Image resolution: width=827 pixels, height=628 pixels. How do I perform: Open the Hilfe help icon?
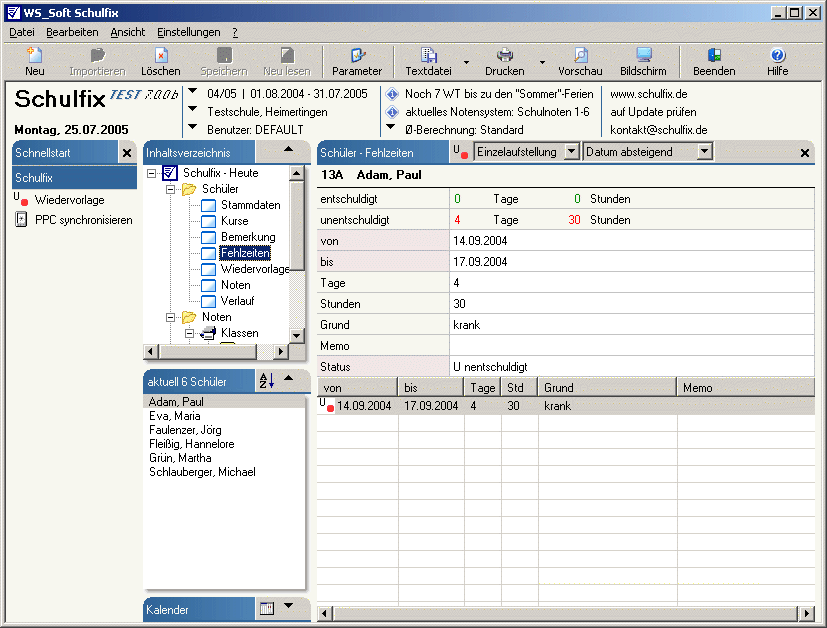coord(777,56)
